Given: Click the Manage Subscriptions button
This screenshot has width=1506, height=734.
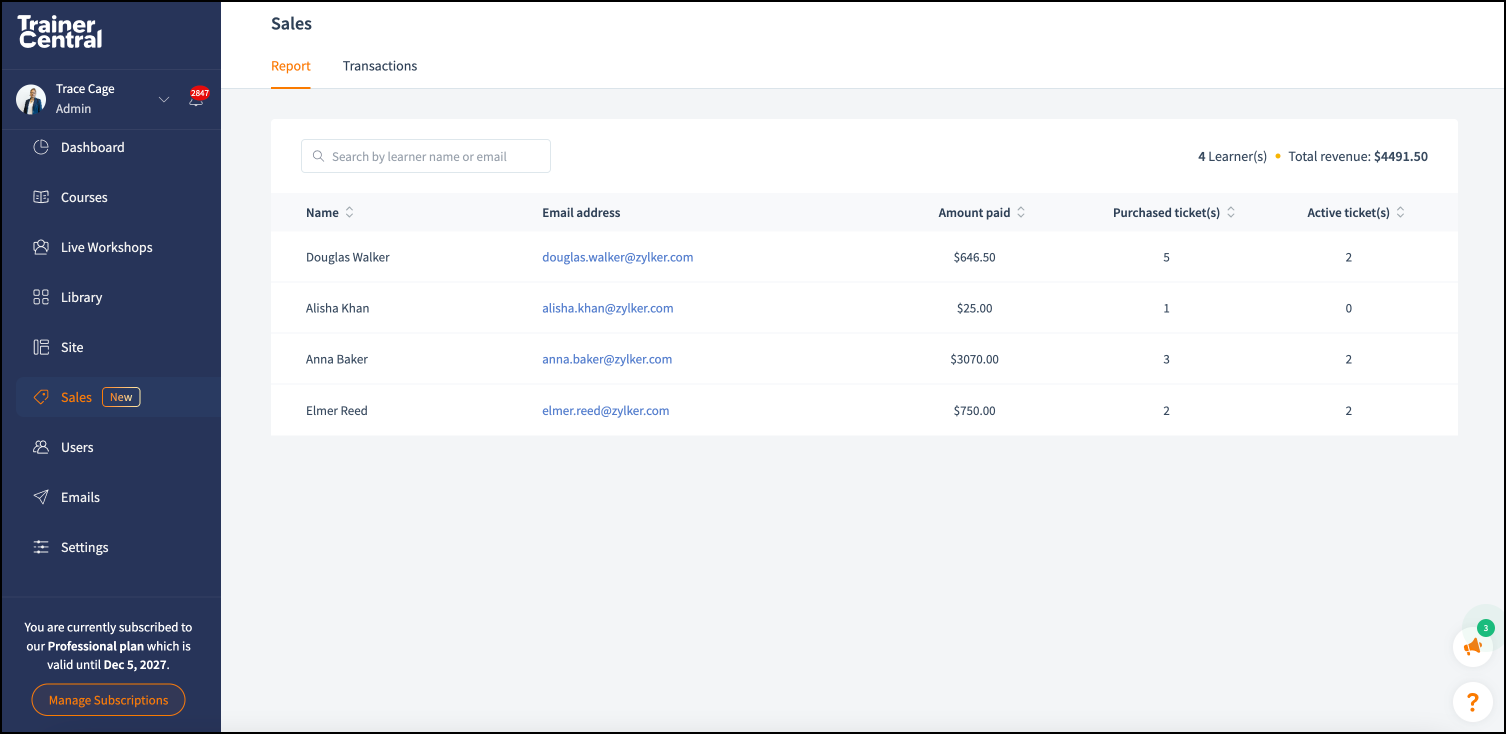Looking at the screenshot, I should [108, 700].
